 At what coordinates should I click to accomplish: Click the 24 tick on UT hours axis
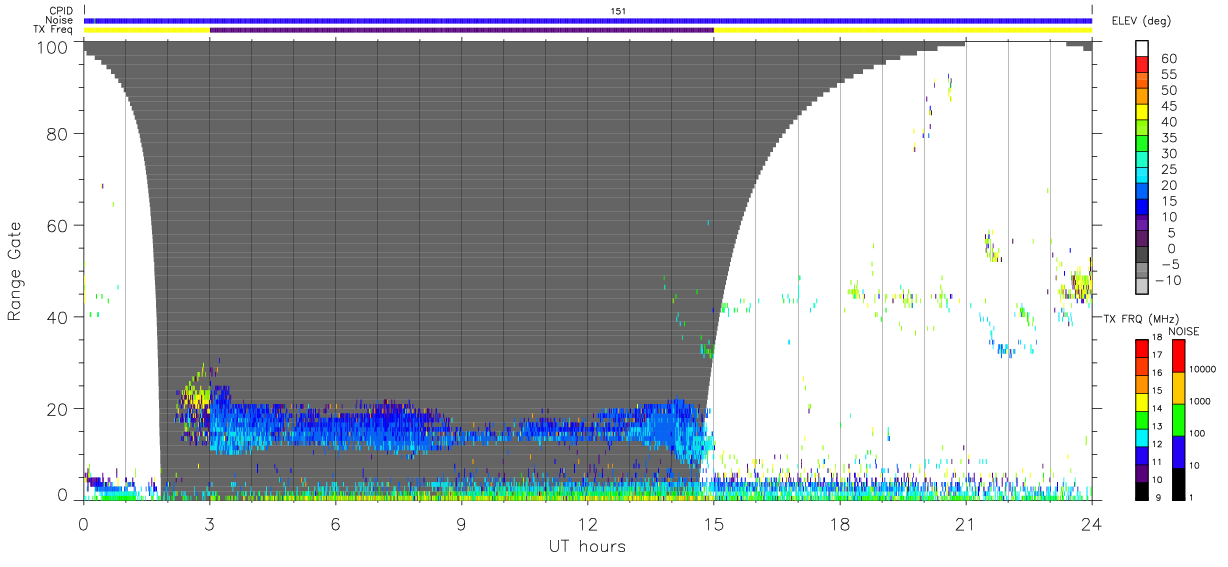click(1092, 523)
